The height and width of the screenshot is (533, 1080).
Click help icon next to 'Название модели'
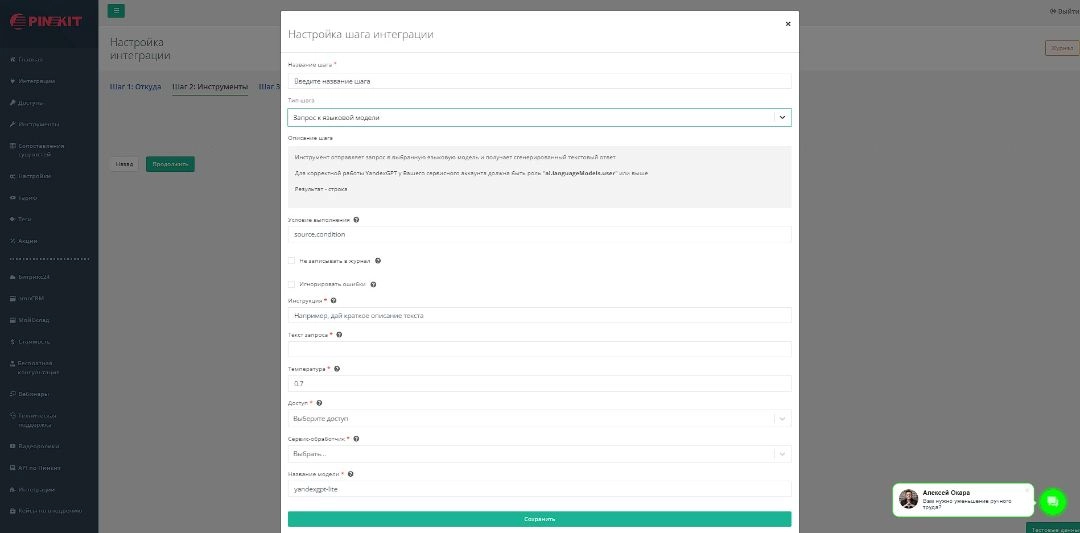coord(351,474)
